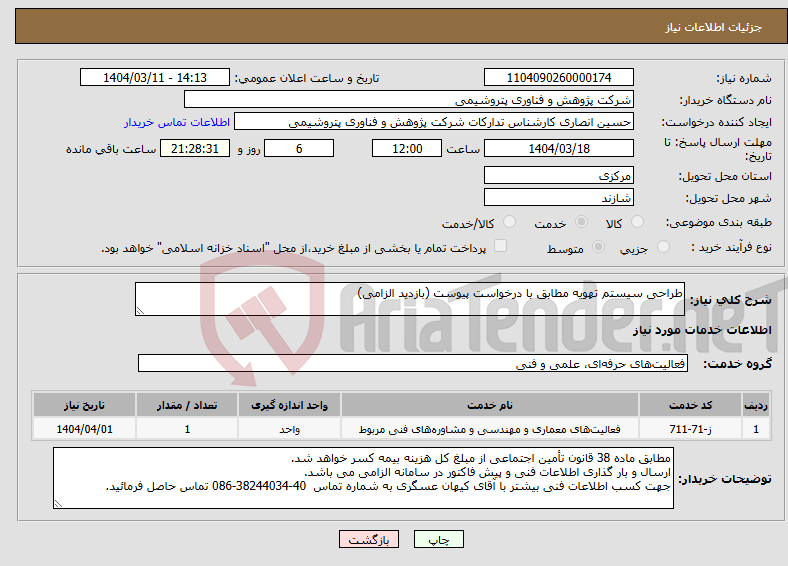Click the اطلاعات خدمات مورد نیاز heading
788x566 pixels.
coord(702,330)
